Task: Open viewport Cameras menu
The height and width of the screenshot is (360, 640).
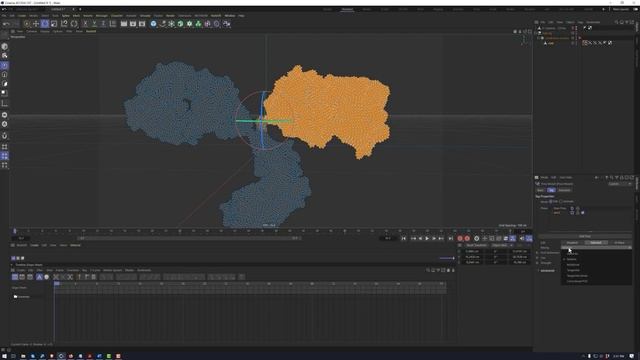Action: [x=31, y=31]
